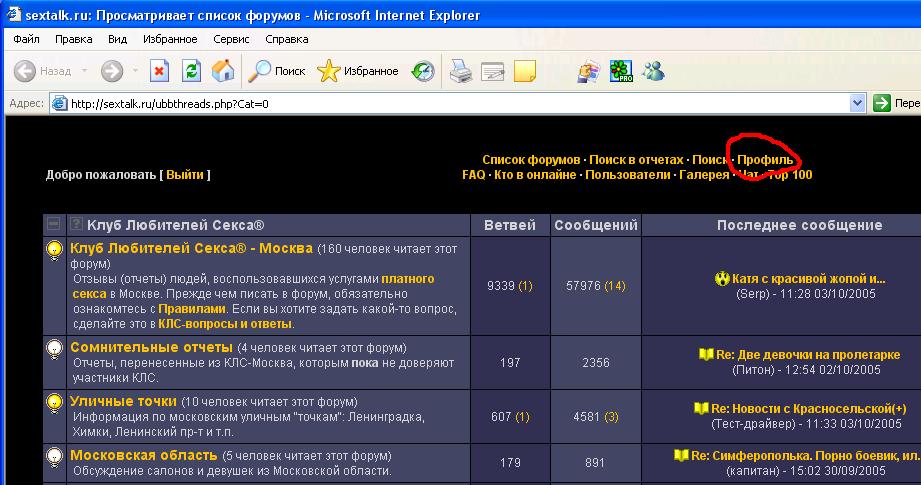Click the Messenger people icon in the toolbar
The height and width of the screenshot is (485, 921).
coord(655,71)
